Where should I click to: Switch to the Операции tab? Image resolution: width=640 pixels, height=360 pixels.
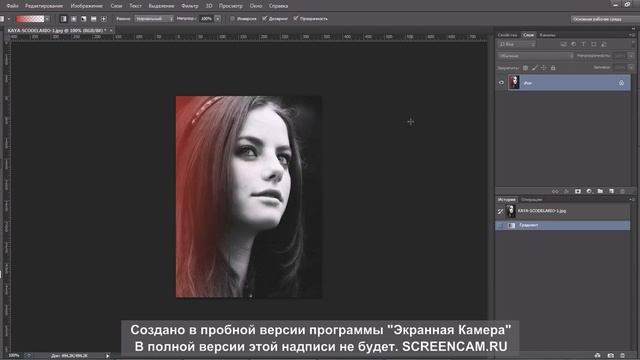[x=532, y=200]
